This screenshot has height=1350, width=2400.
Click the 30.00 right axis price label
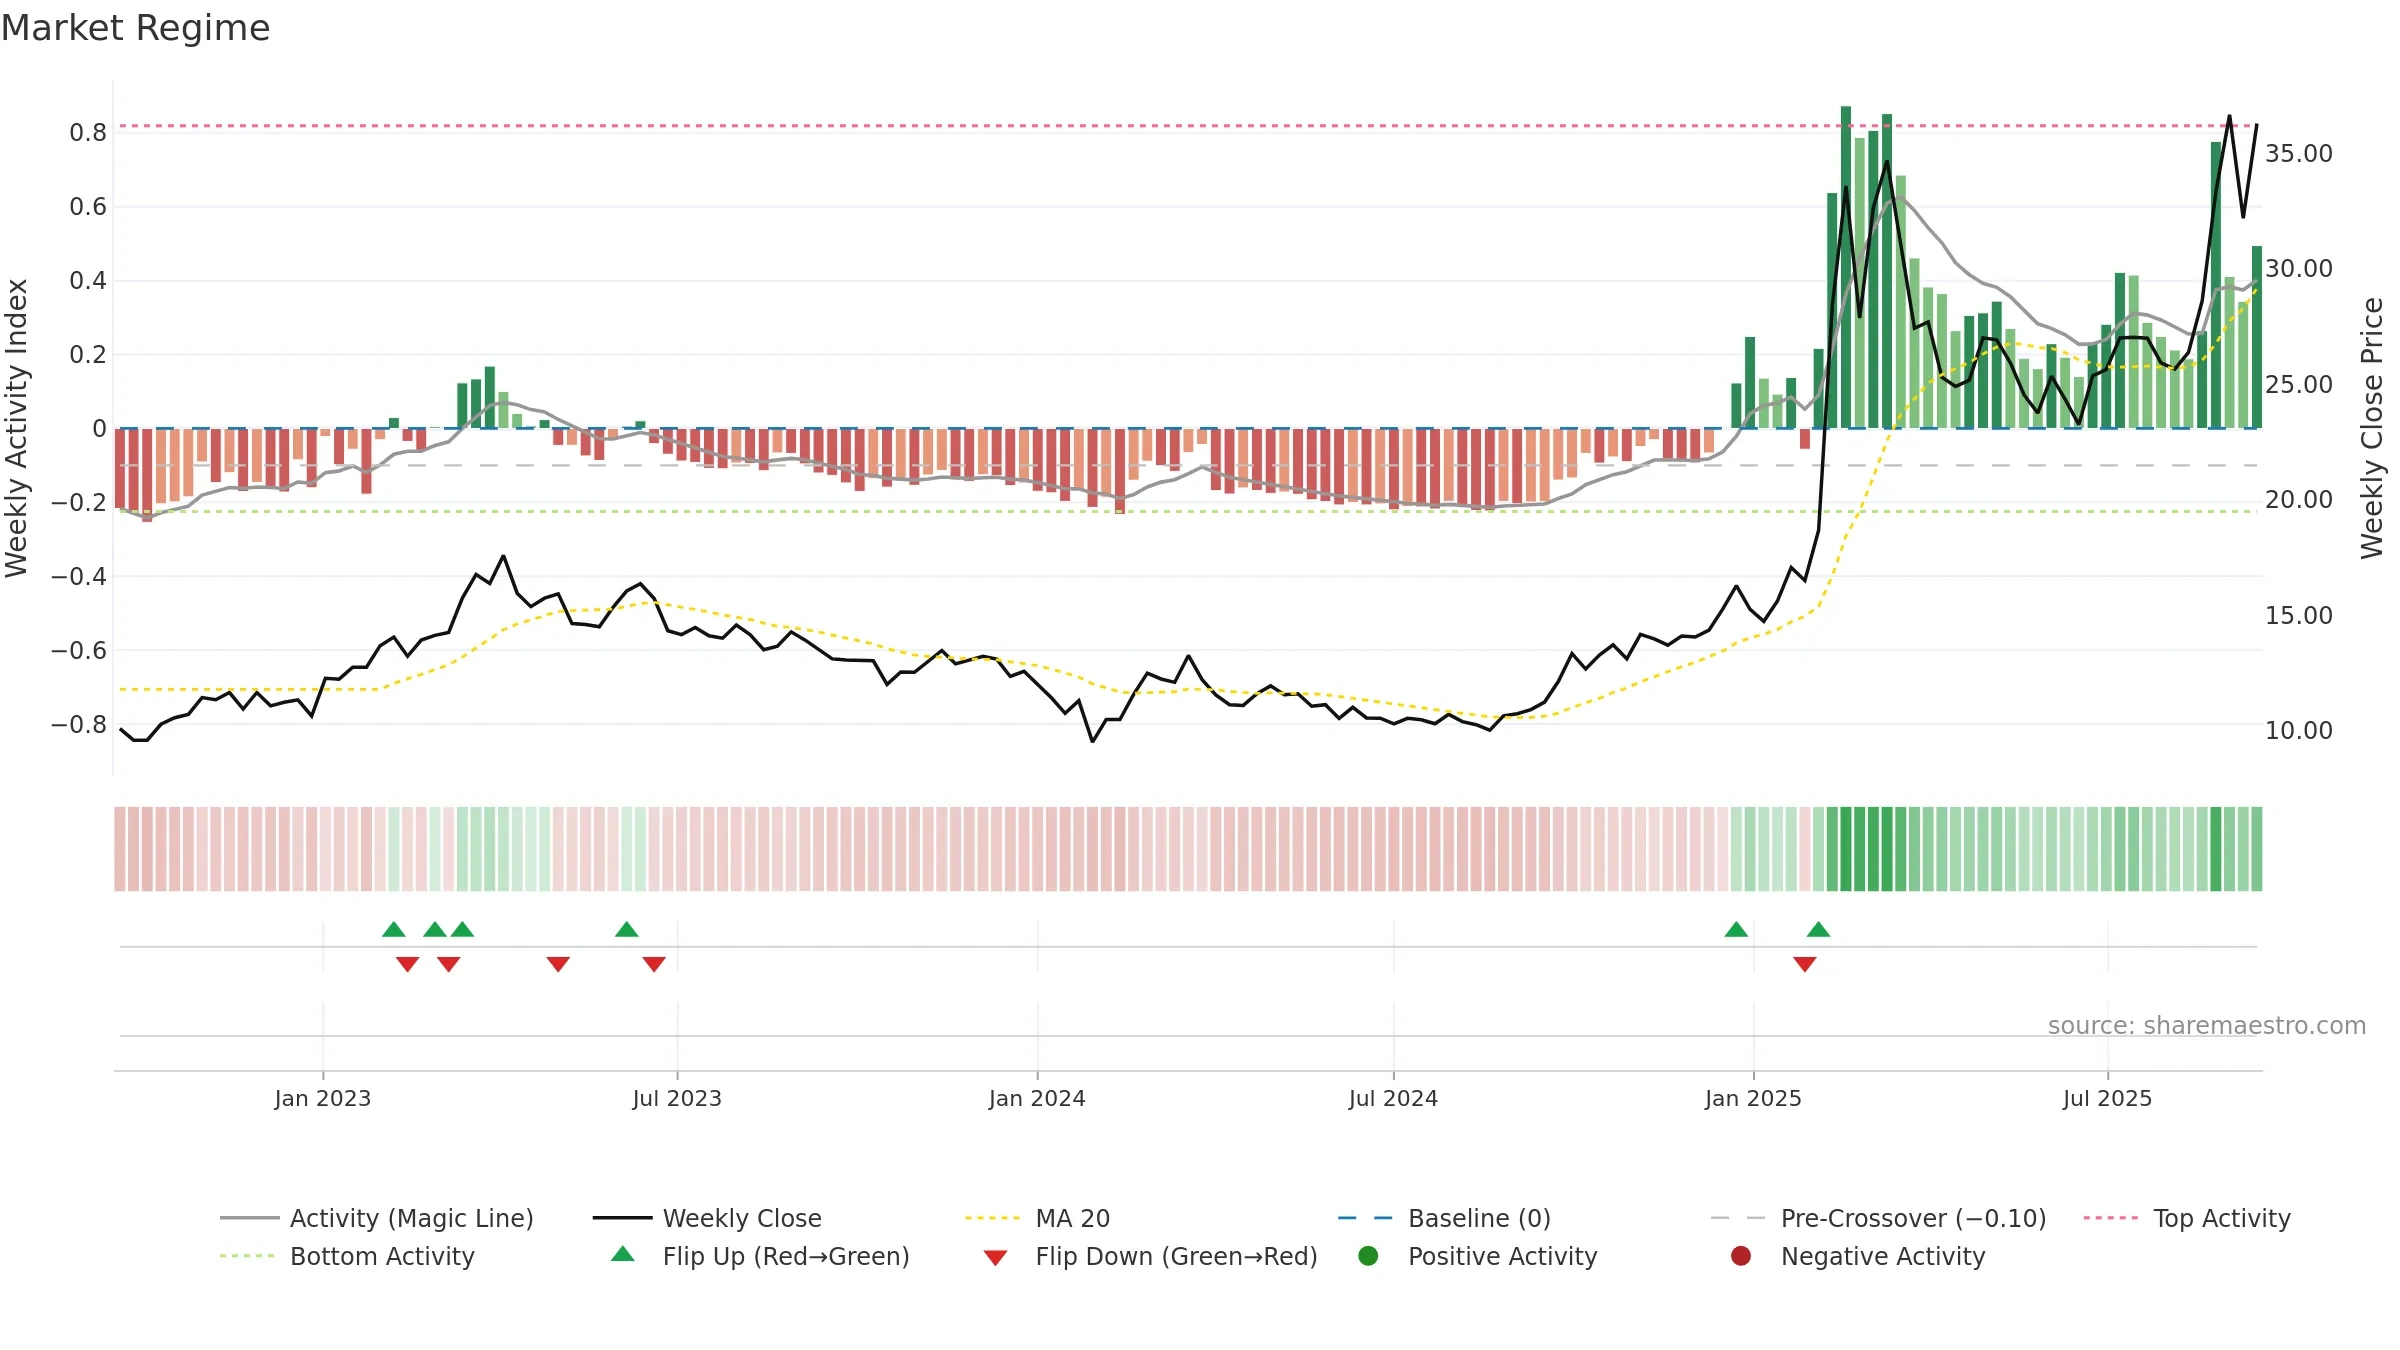pos(2299,268)
